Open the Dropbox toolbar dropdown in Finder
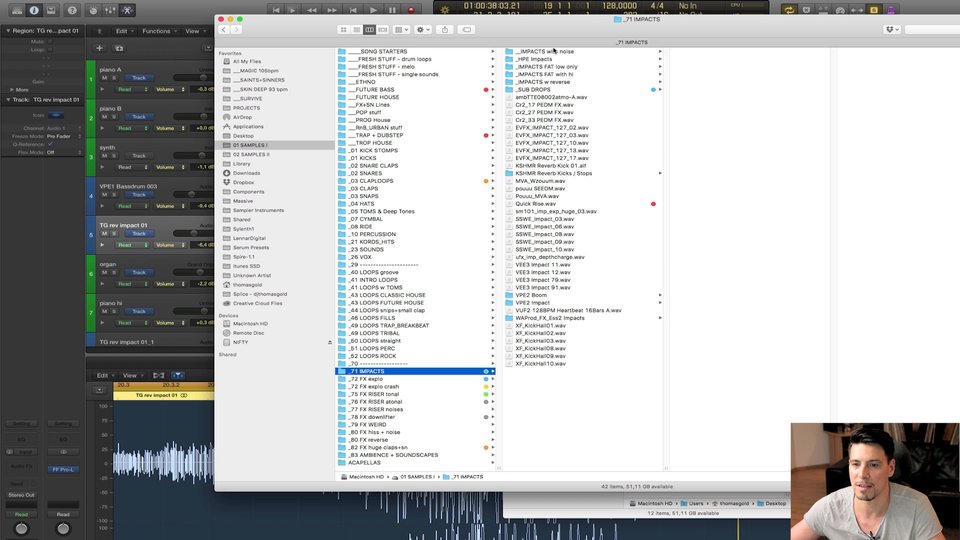This screenshot has width=960, height=540. [x=892, y=29]
